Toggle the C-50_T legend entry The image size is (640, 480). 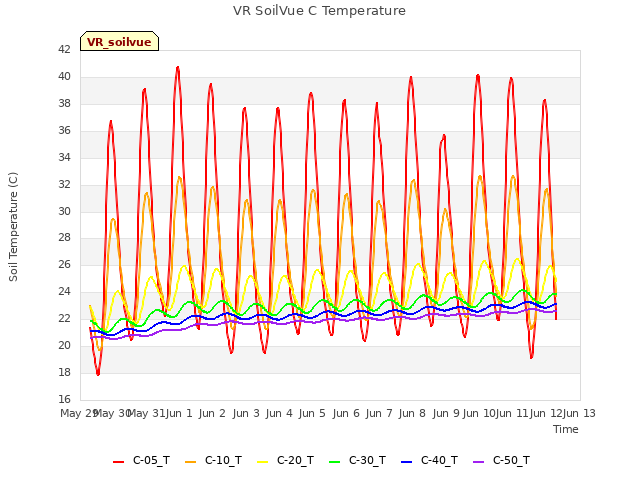click(501, 461)
